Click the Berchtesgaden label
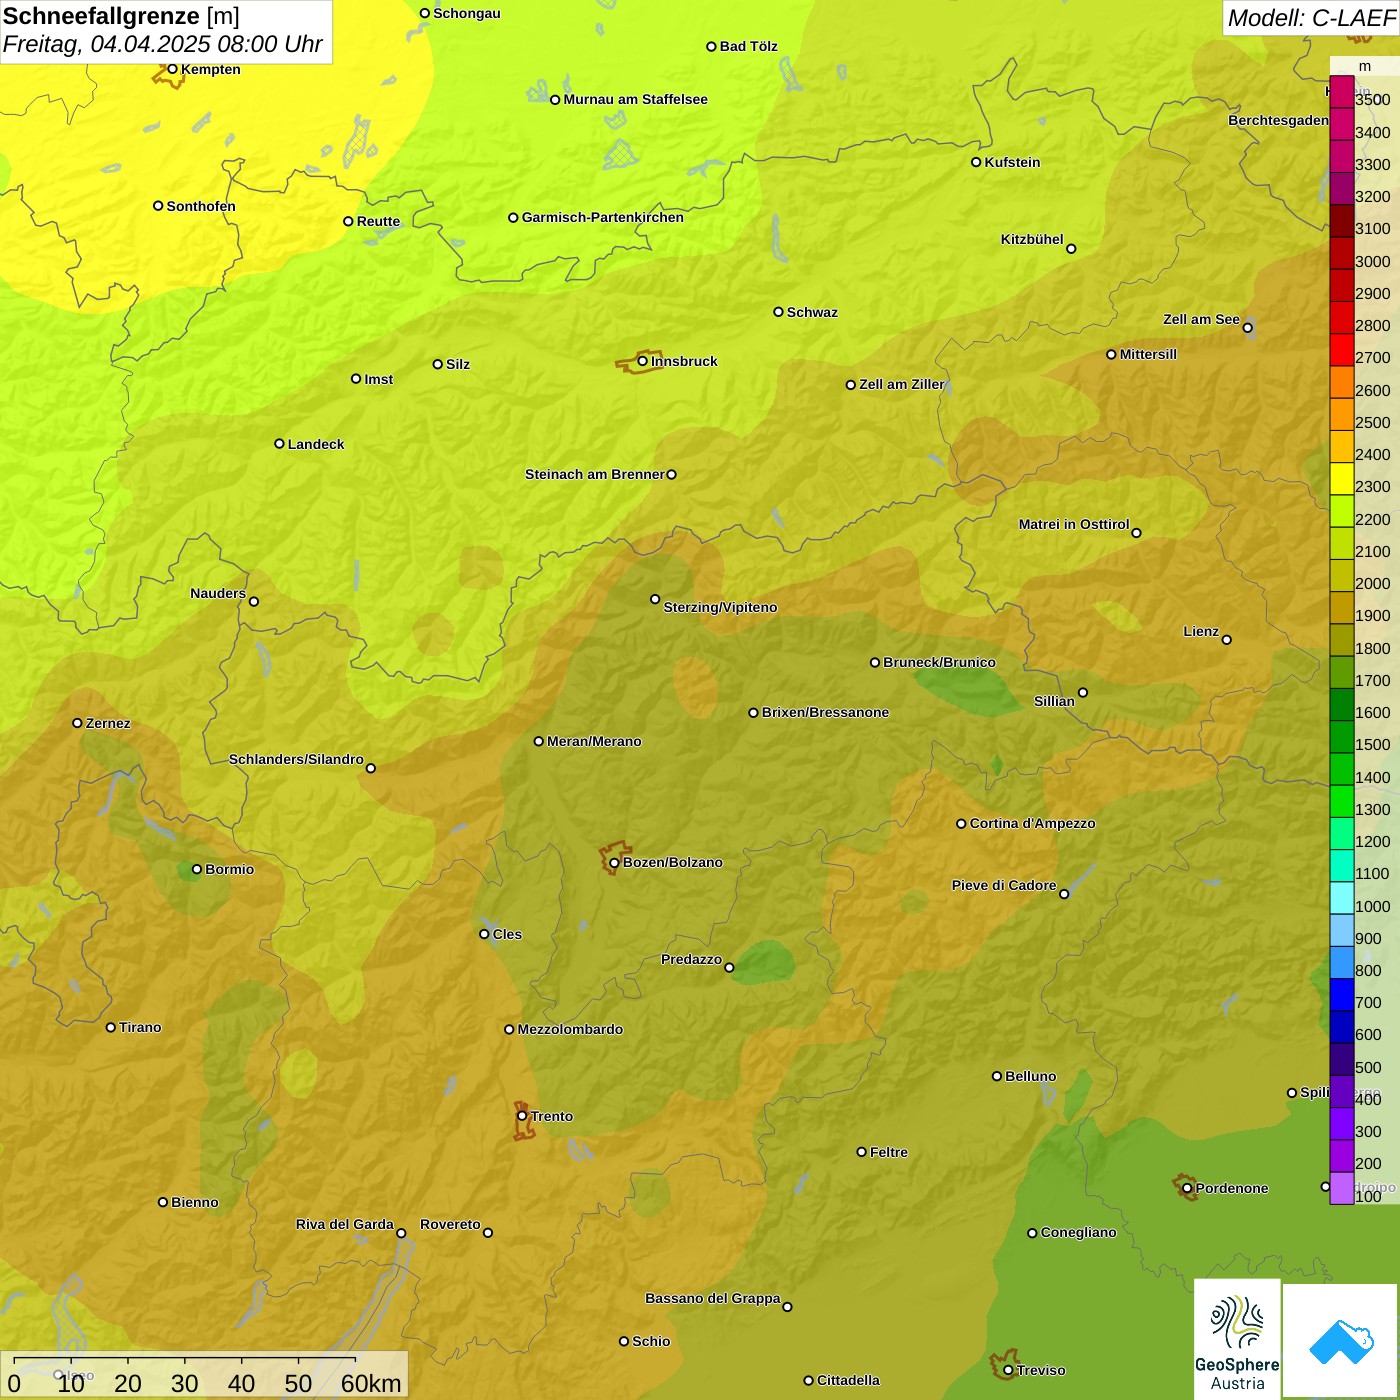This screenshot has width=1400, height=1400. click(x=1279, y=120)
